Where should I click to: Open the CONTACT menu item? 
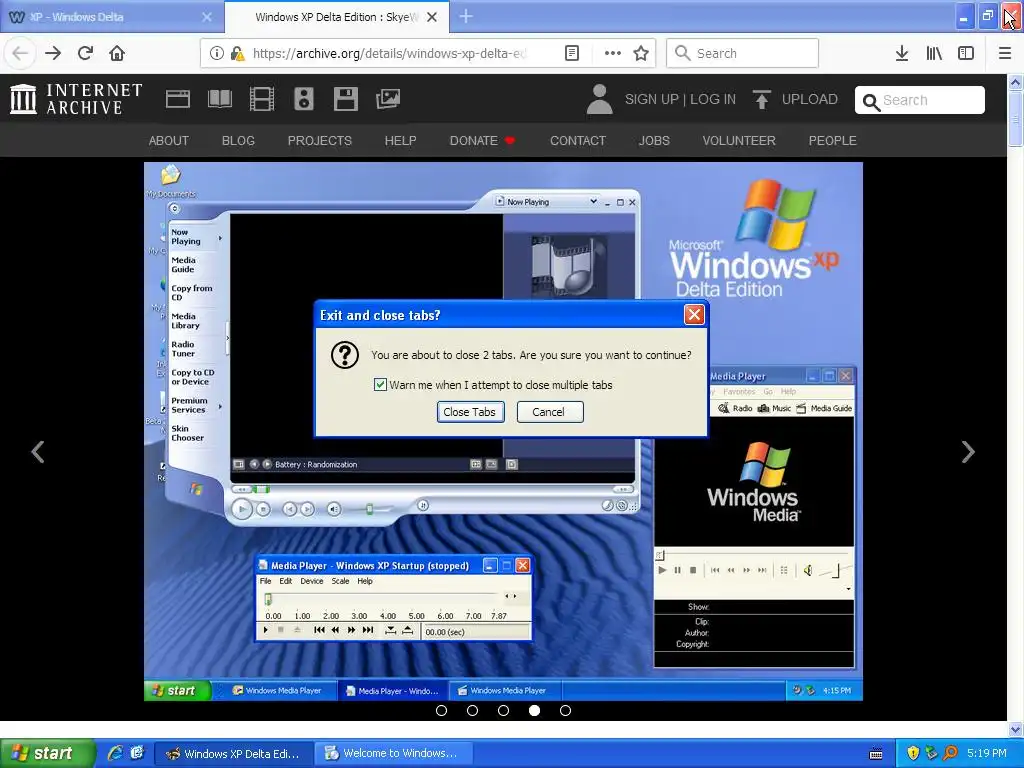tap(577, 140)
